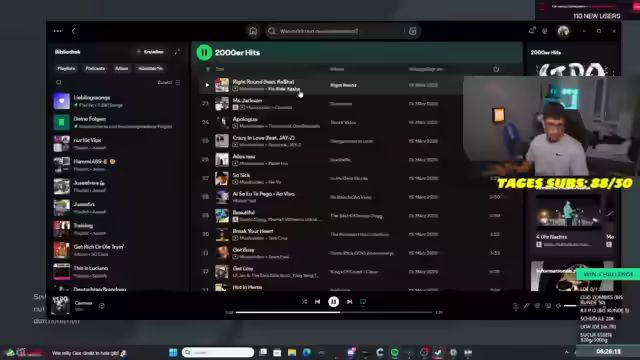Mute with the volume speaker icon
The image size is (640, 360).
point(558,306)
